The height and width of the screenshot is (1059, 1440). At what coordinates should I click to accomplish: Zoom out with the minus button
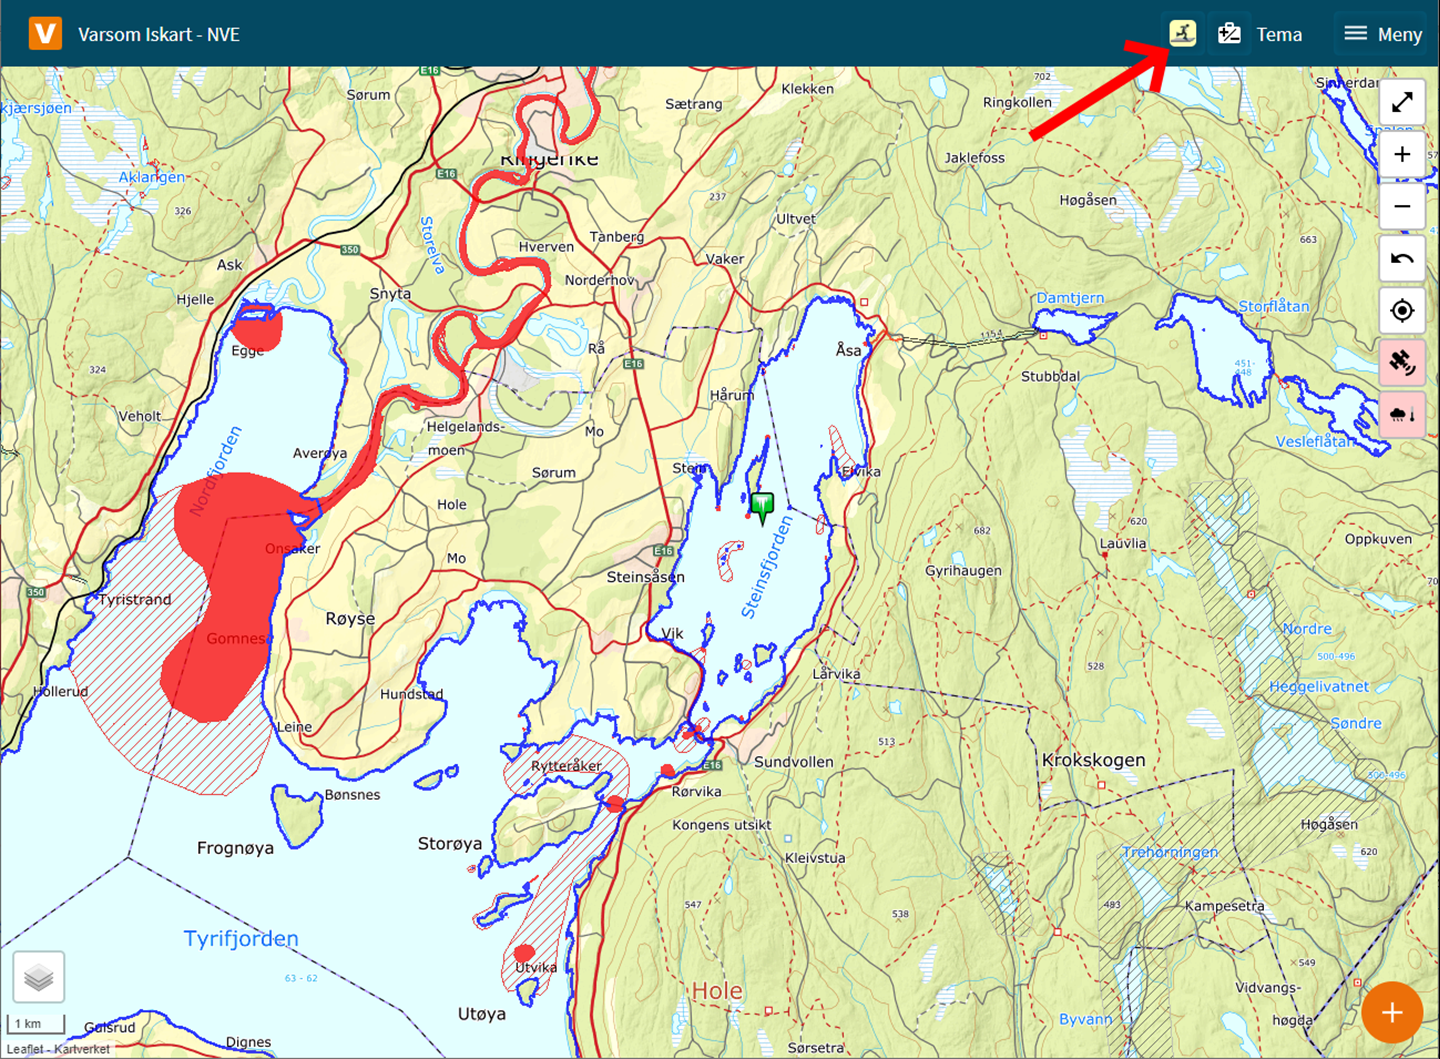1402,207
